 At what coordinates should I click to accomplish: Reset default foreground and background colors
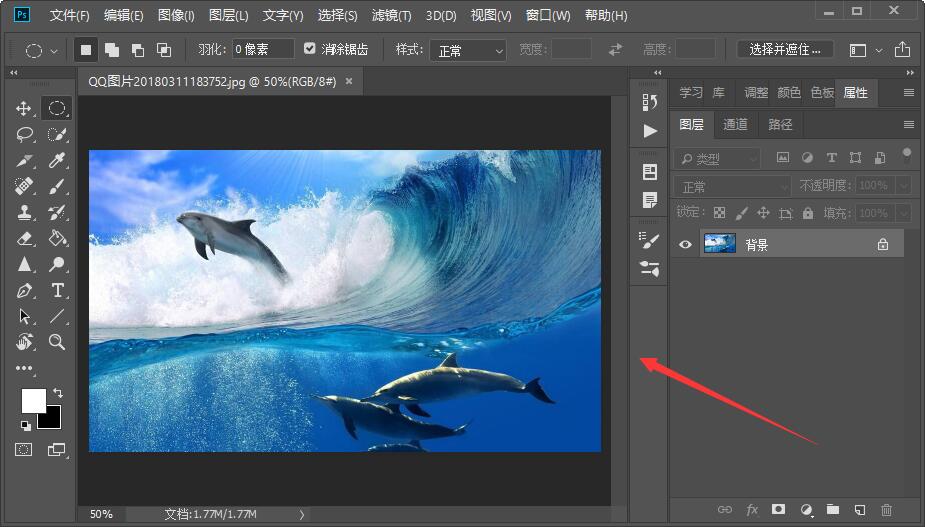pyautogui.click(x=25, y=425)
